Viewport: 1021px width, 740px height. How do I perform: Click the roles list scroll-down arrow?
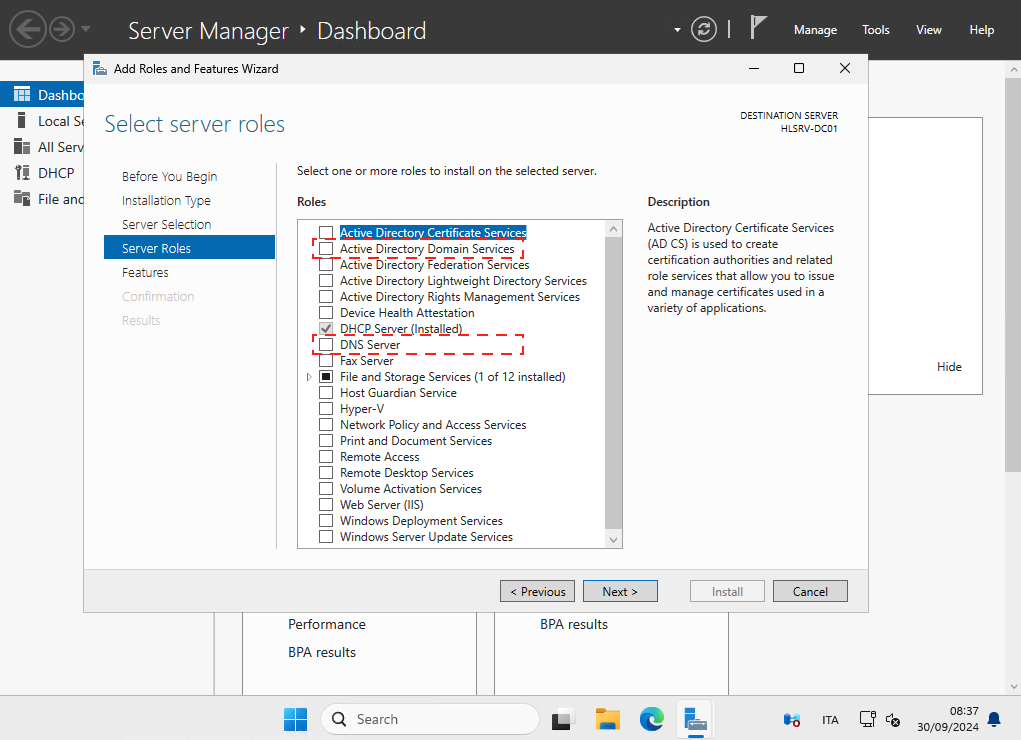pyautogui.click(x=614, y=539)
